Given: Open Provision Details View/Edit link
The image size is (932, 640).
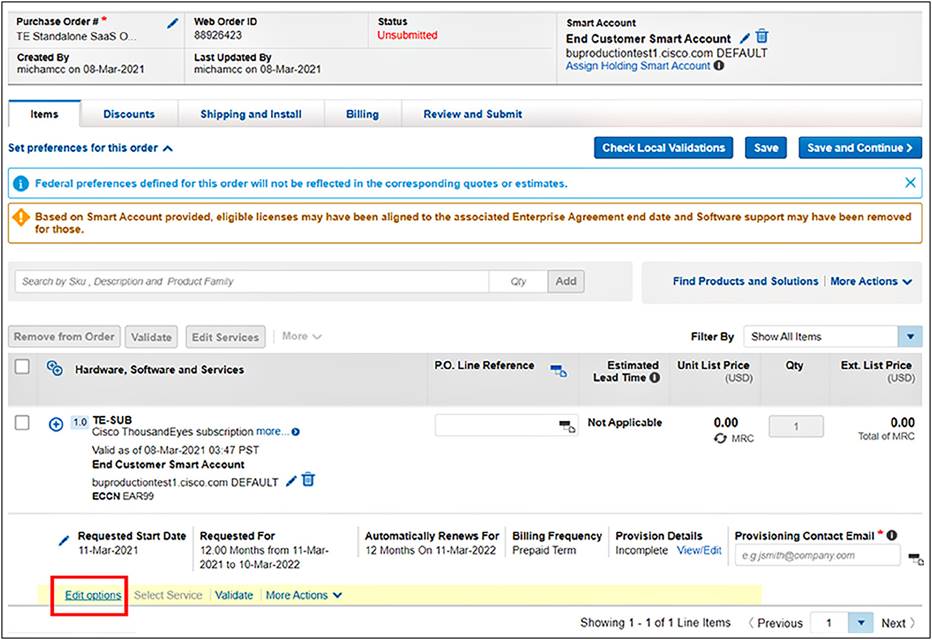Looking at the screenshot, I should tap(699, 550).
